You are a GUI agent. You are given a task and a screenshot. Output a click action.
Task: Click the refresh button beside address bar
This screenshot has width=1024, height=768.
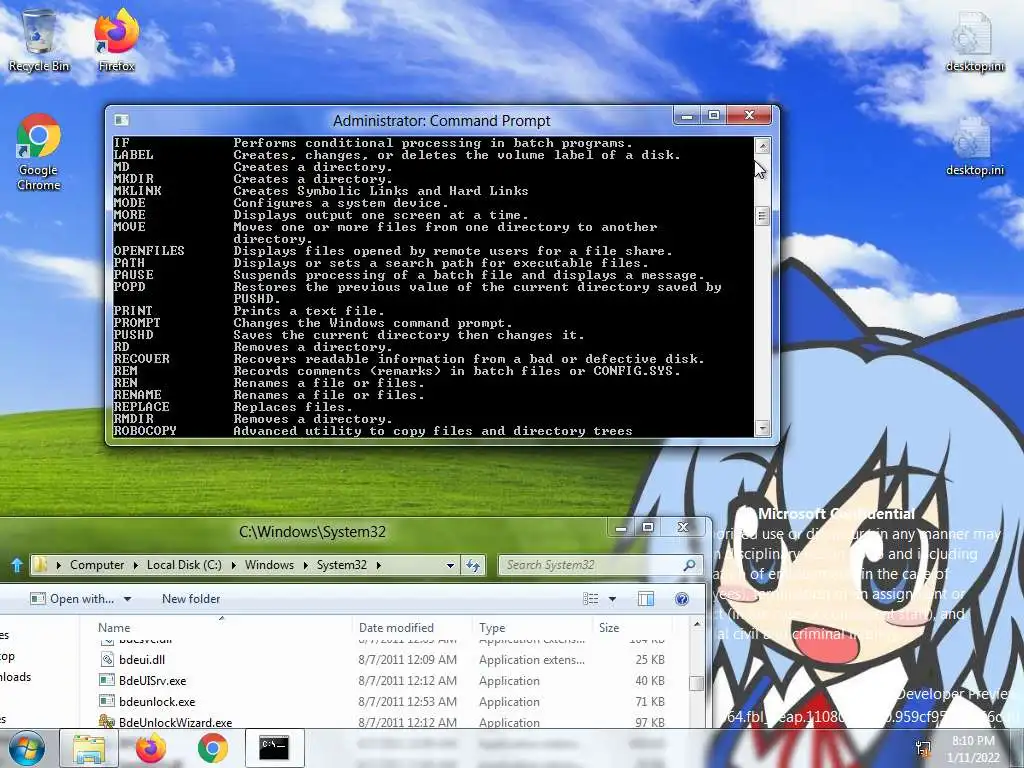[x=473, y=565]
